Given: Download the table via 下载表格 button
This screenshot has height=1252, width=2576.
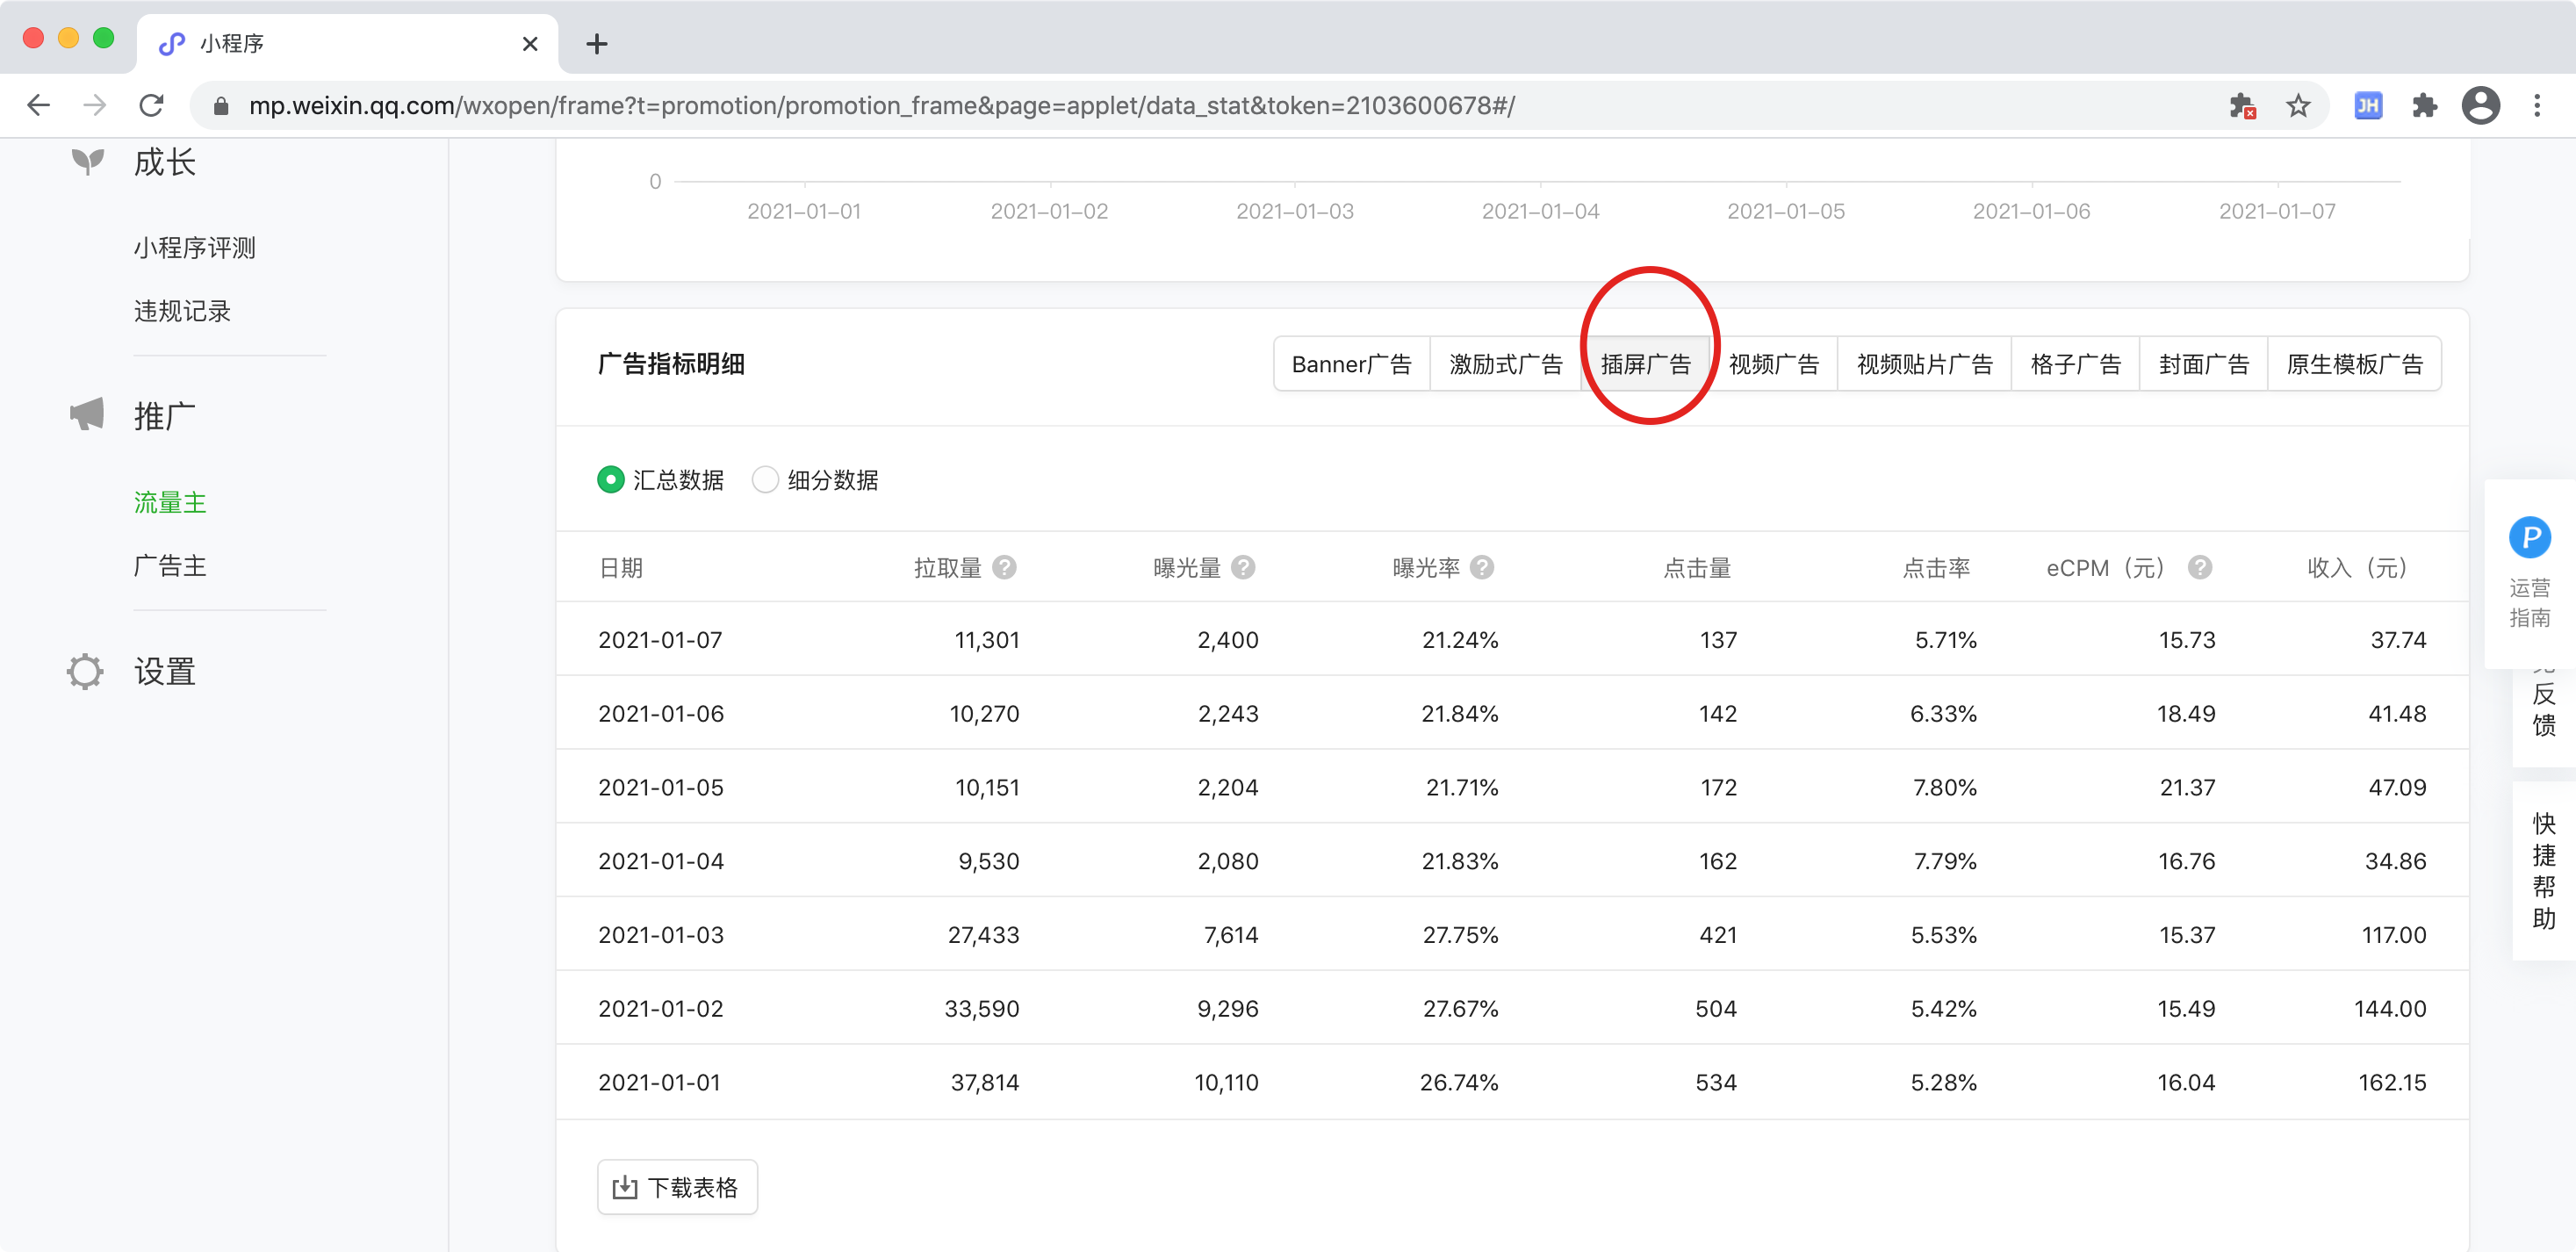Looking at the screenshot, I should (x=677, y=1187).
